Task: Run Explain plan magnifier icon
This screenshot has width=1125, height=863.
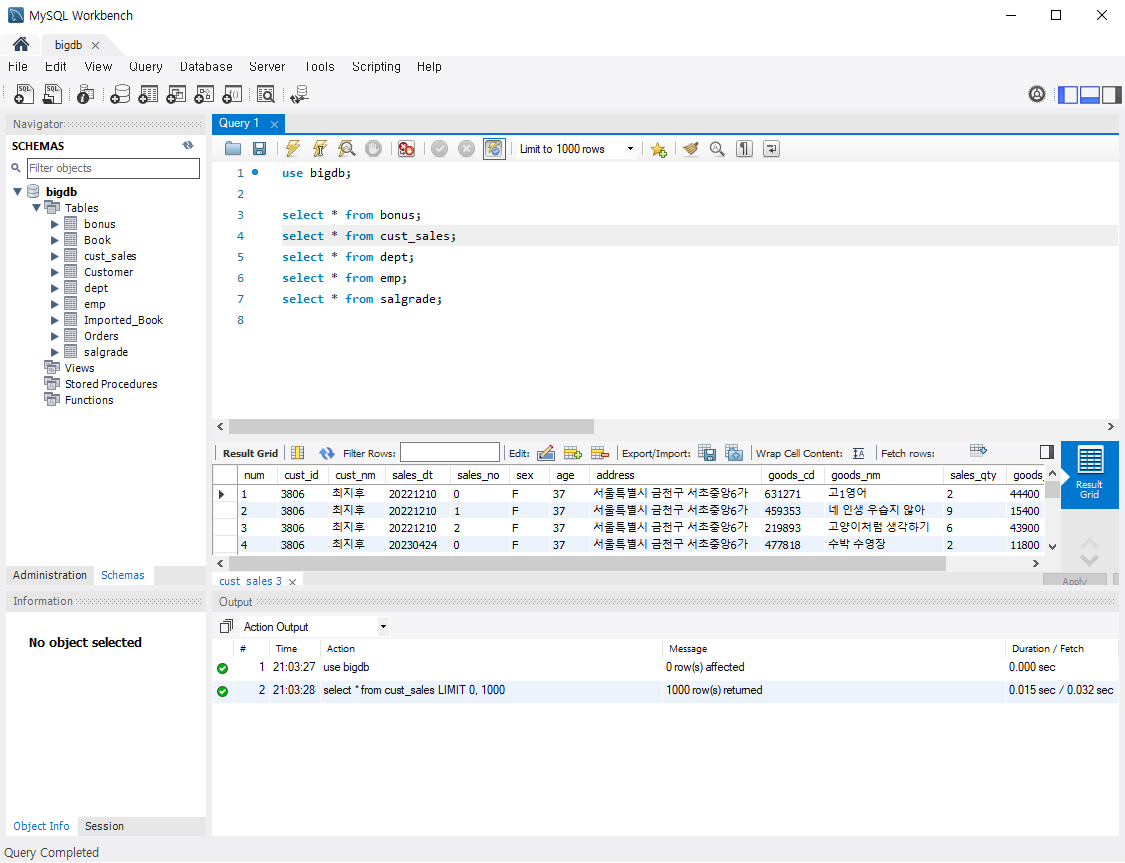Action: coord(347,148)
